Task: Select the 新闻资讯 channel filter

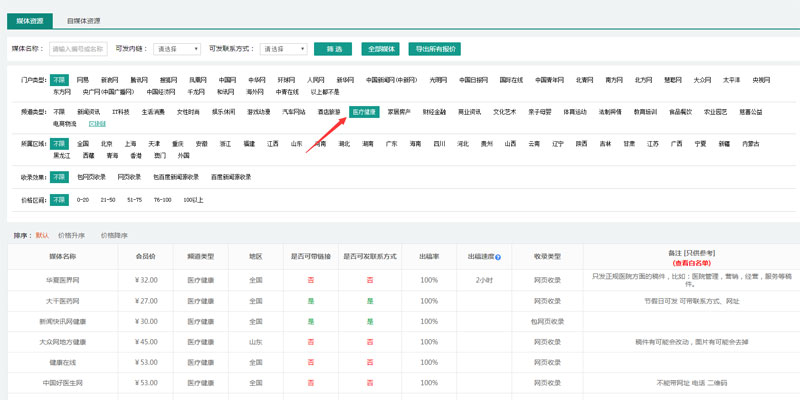Action: (89, 112)
